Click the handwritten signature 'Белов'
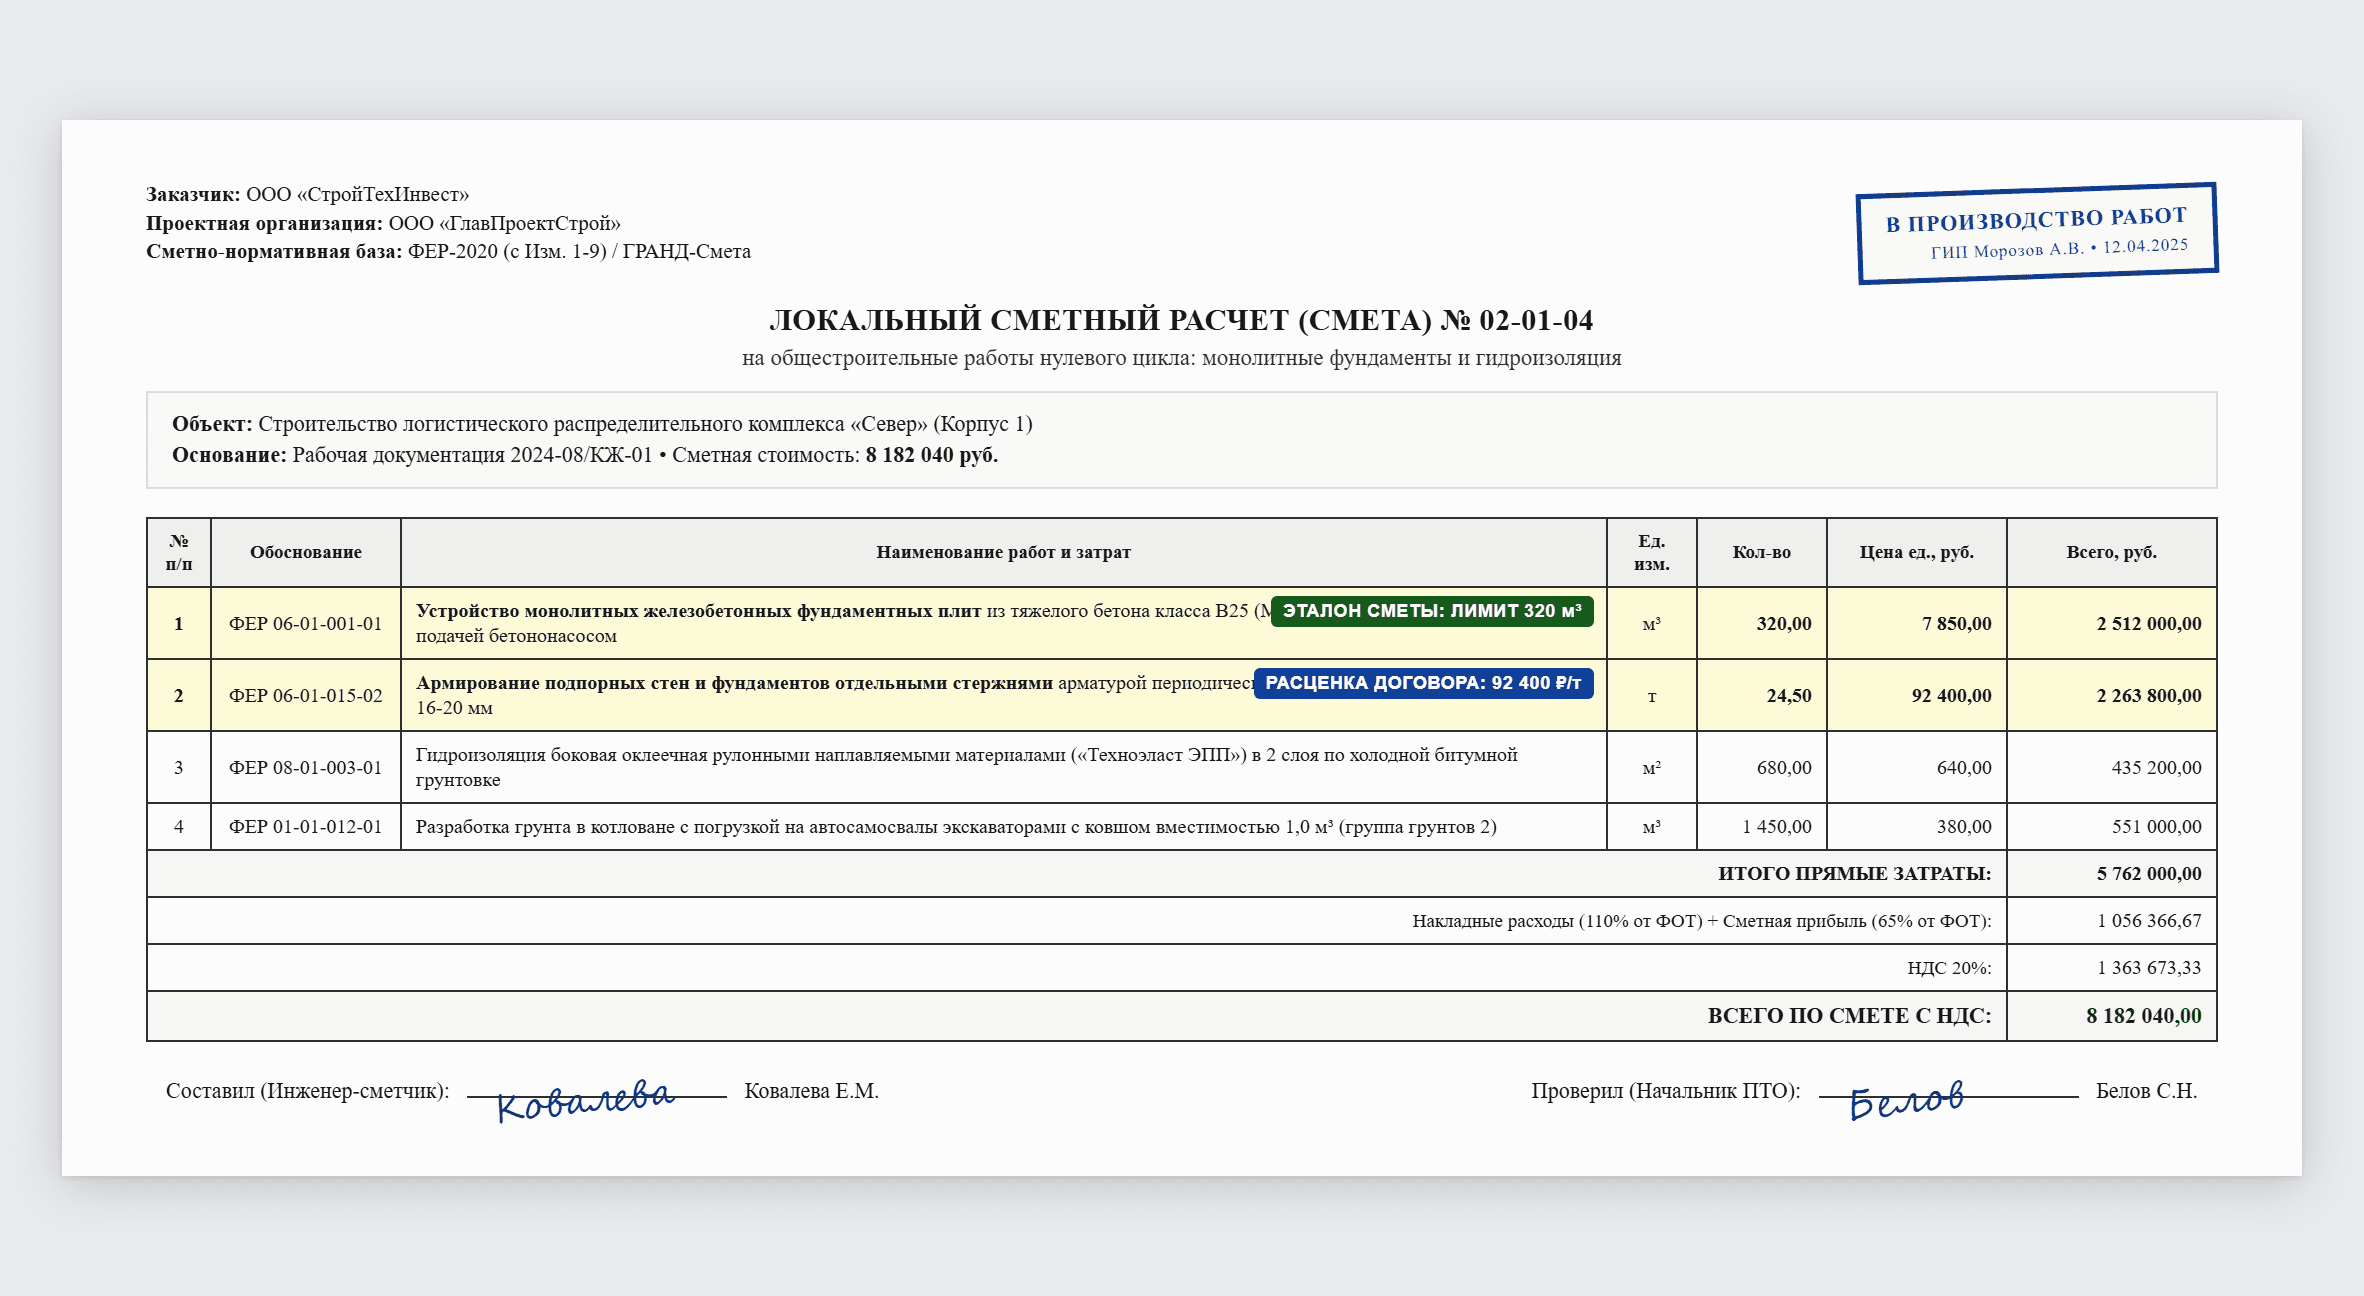 point(1906,1099)
